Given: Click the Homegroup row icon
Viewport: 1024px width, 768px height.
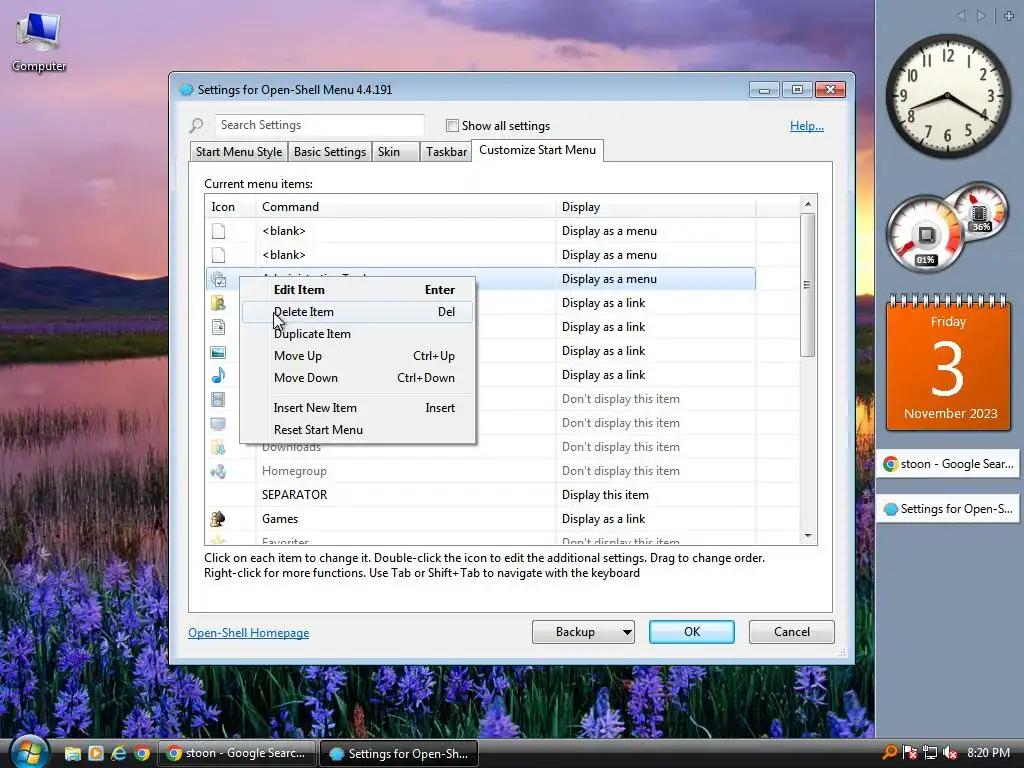Looking at the screenshot, I should tap(218, 472).
